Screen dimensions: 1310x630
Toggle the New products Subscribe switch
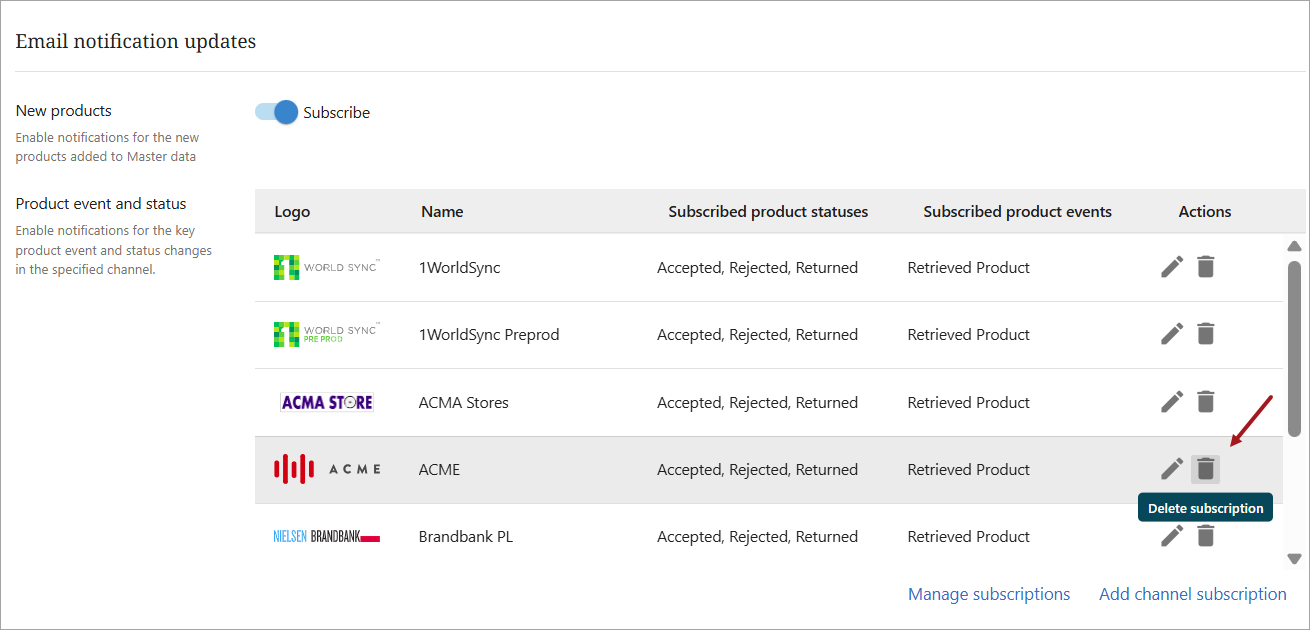[x=277, y=112]
